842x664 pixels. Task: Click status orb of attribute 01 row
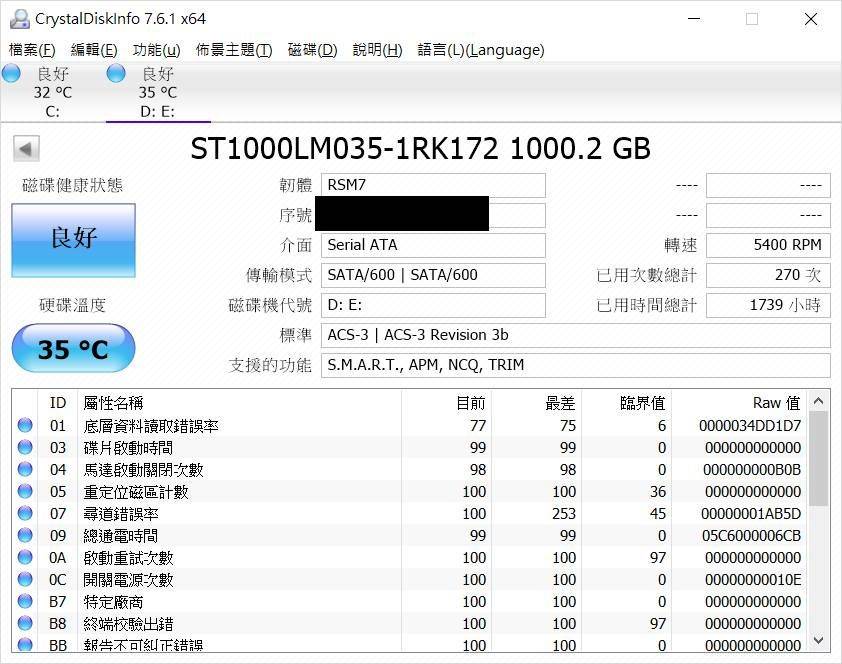25,425
